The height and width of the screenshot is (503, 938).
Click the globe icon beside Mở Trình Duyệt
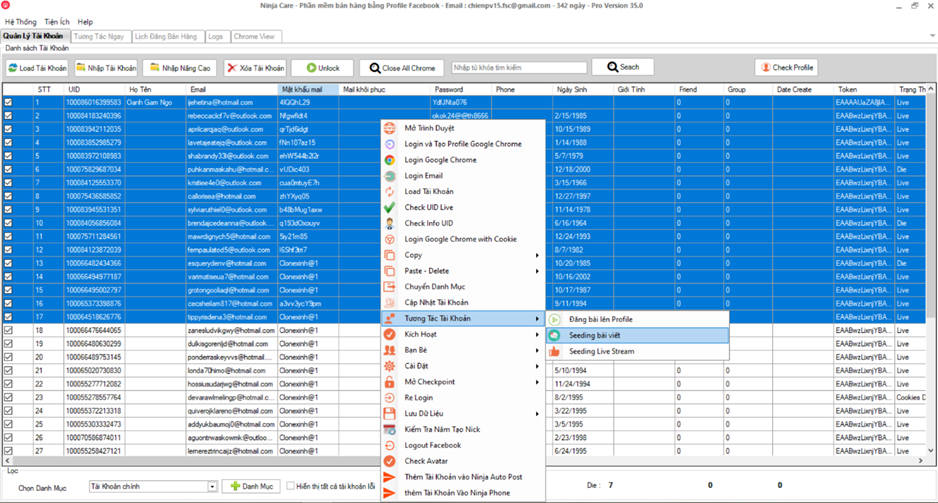click(389, 128)
